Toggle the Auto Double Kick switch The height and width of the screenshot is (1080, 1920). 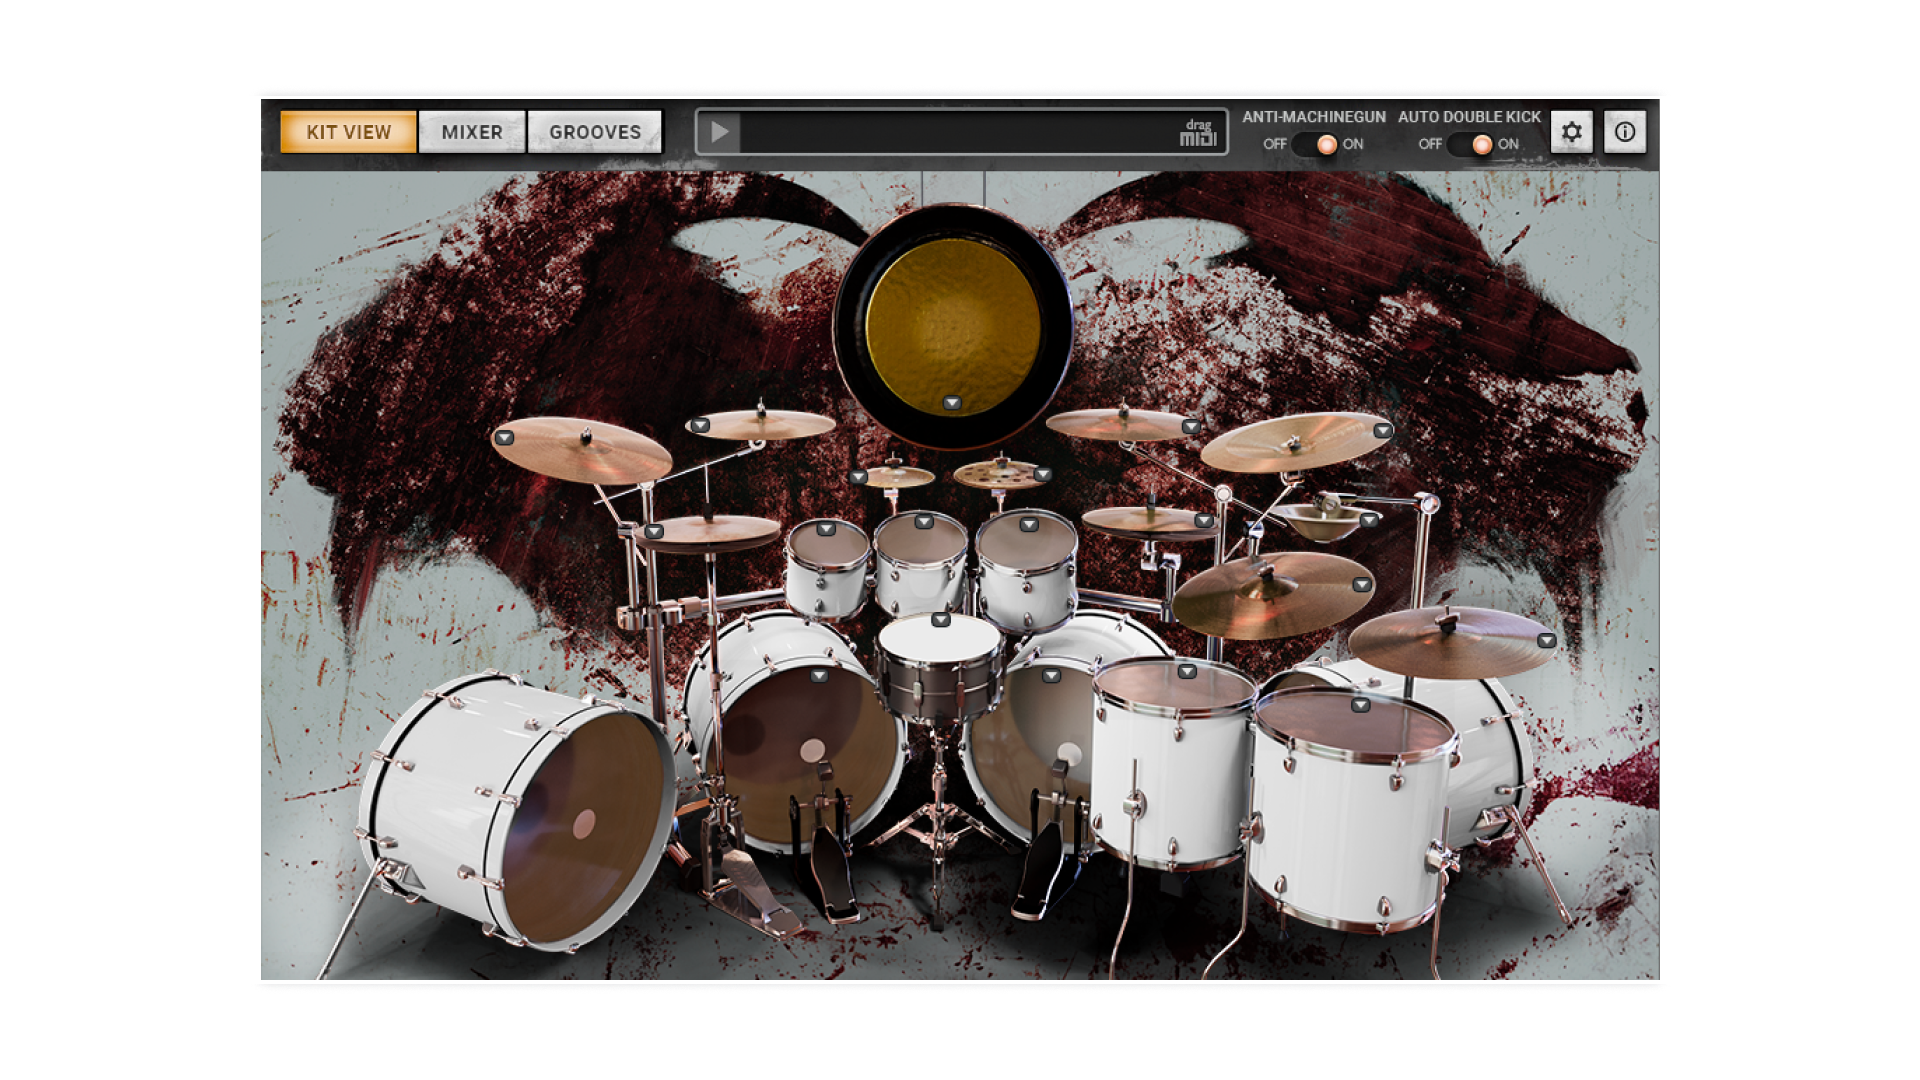1469,145
